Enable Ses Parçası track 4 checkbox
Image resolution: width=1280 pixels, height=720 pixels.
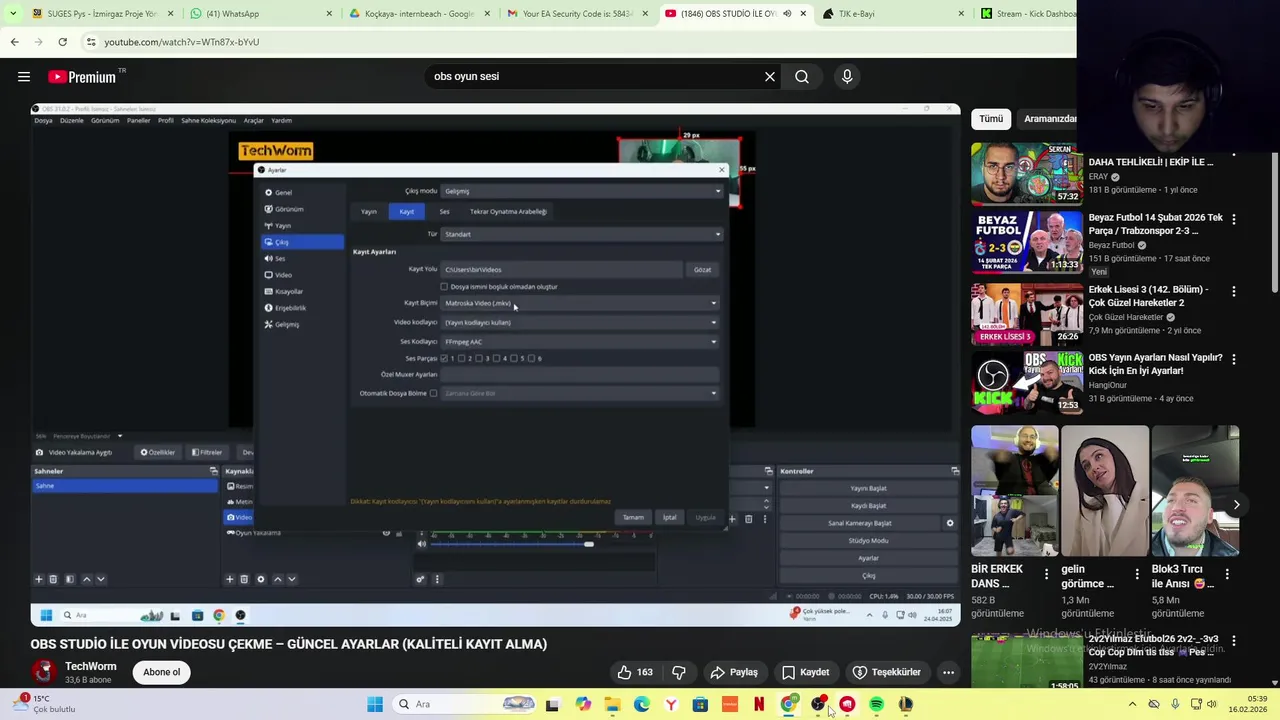click(x=497, y=358)
